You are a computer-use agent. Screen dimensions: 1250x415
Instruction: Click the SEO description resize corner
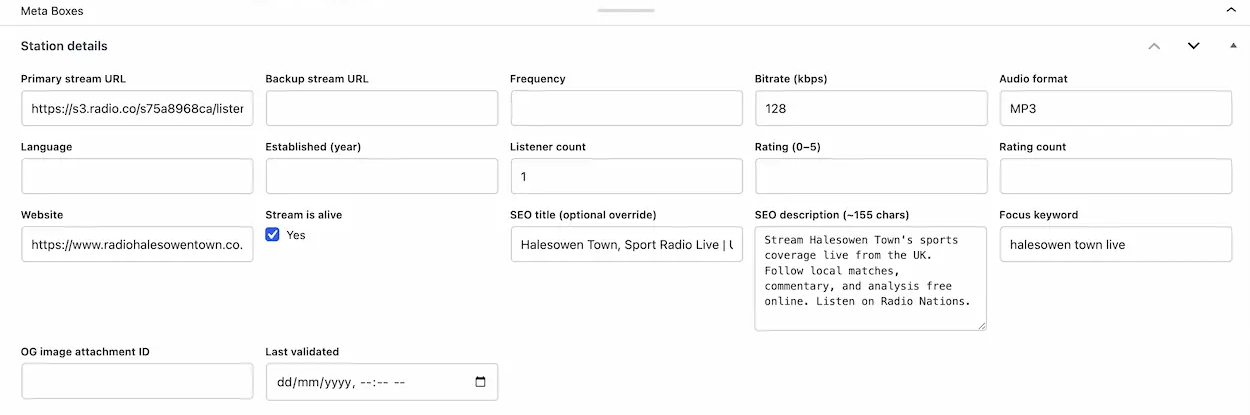pyautogui.click(x=981, y=324)
